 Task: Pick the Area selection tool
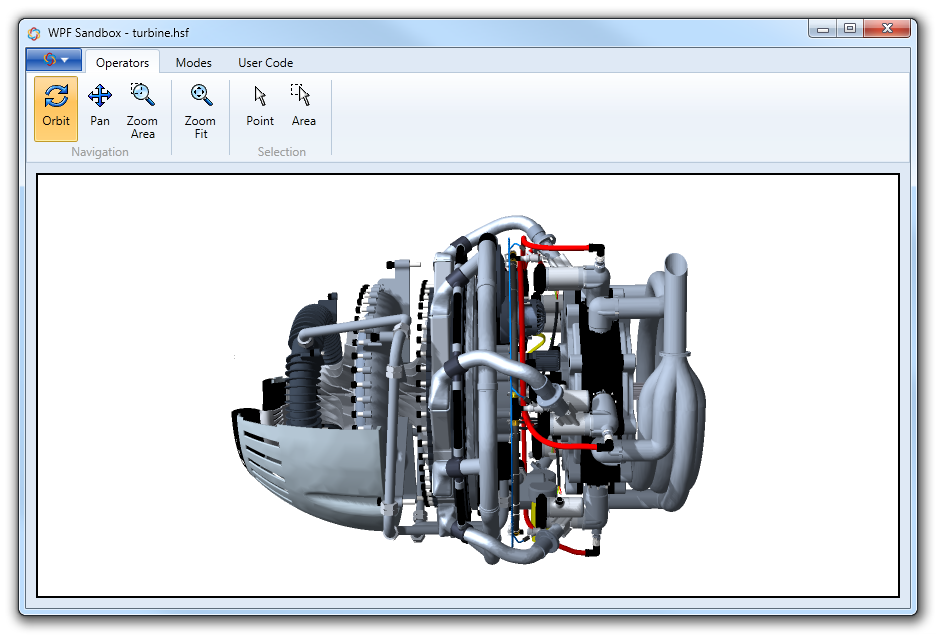coord(303,108)
